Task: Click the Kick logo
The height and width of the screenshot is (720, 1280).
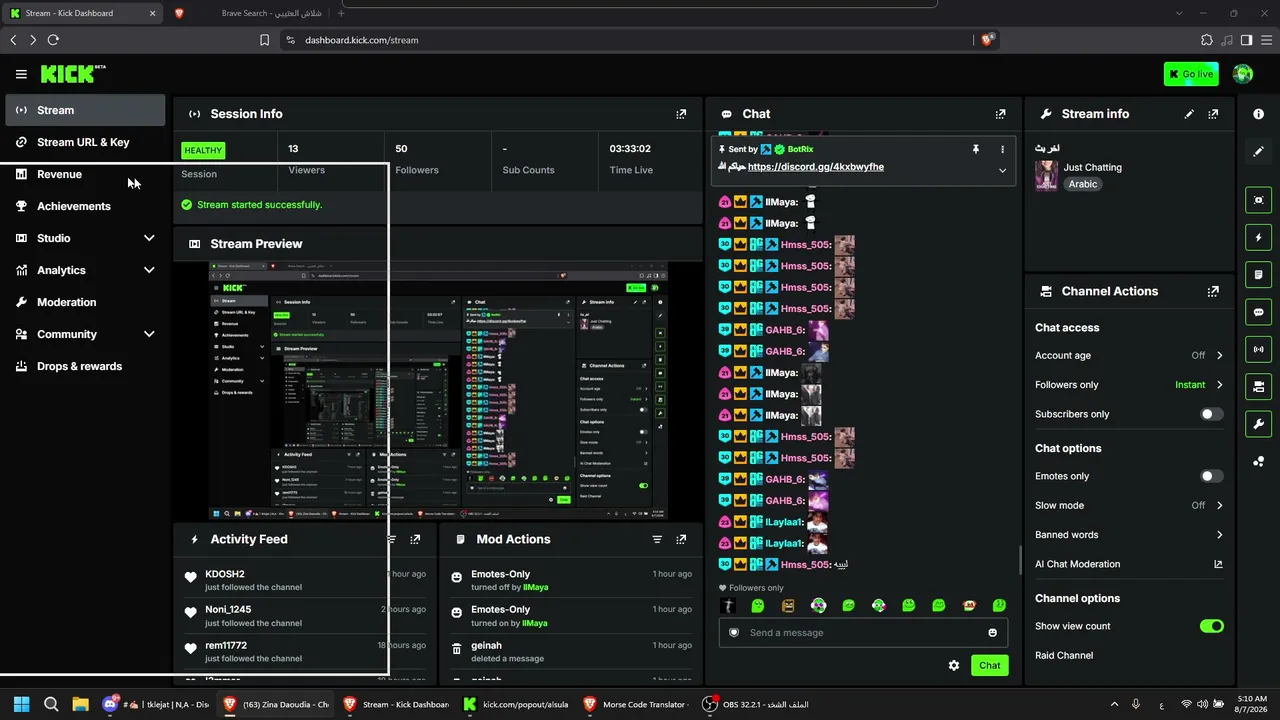Action: [73, 74]
